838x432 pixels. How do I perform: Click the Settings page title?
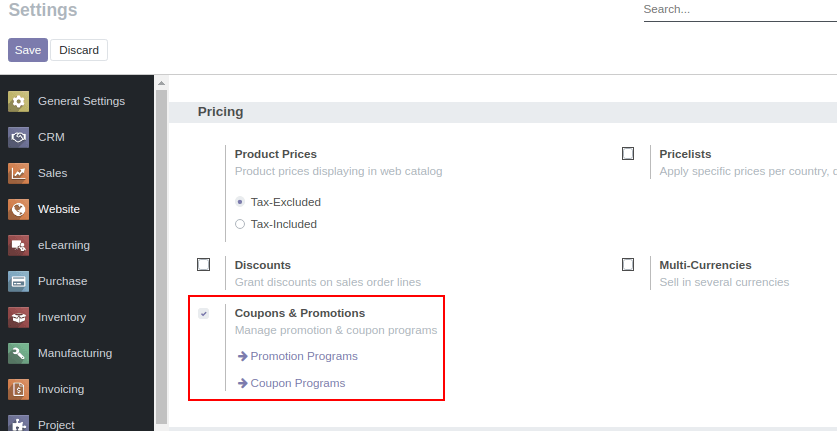click(x=43, y=10)
